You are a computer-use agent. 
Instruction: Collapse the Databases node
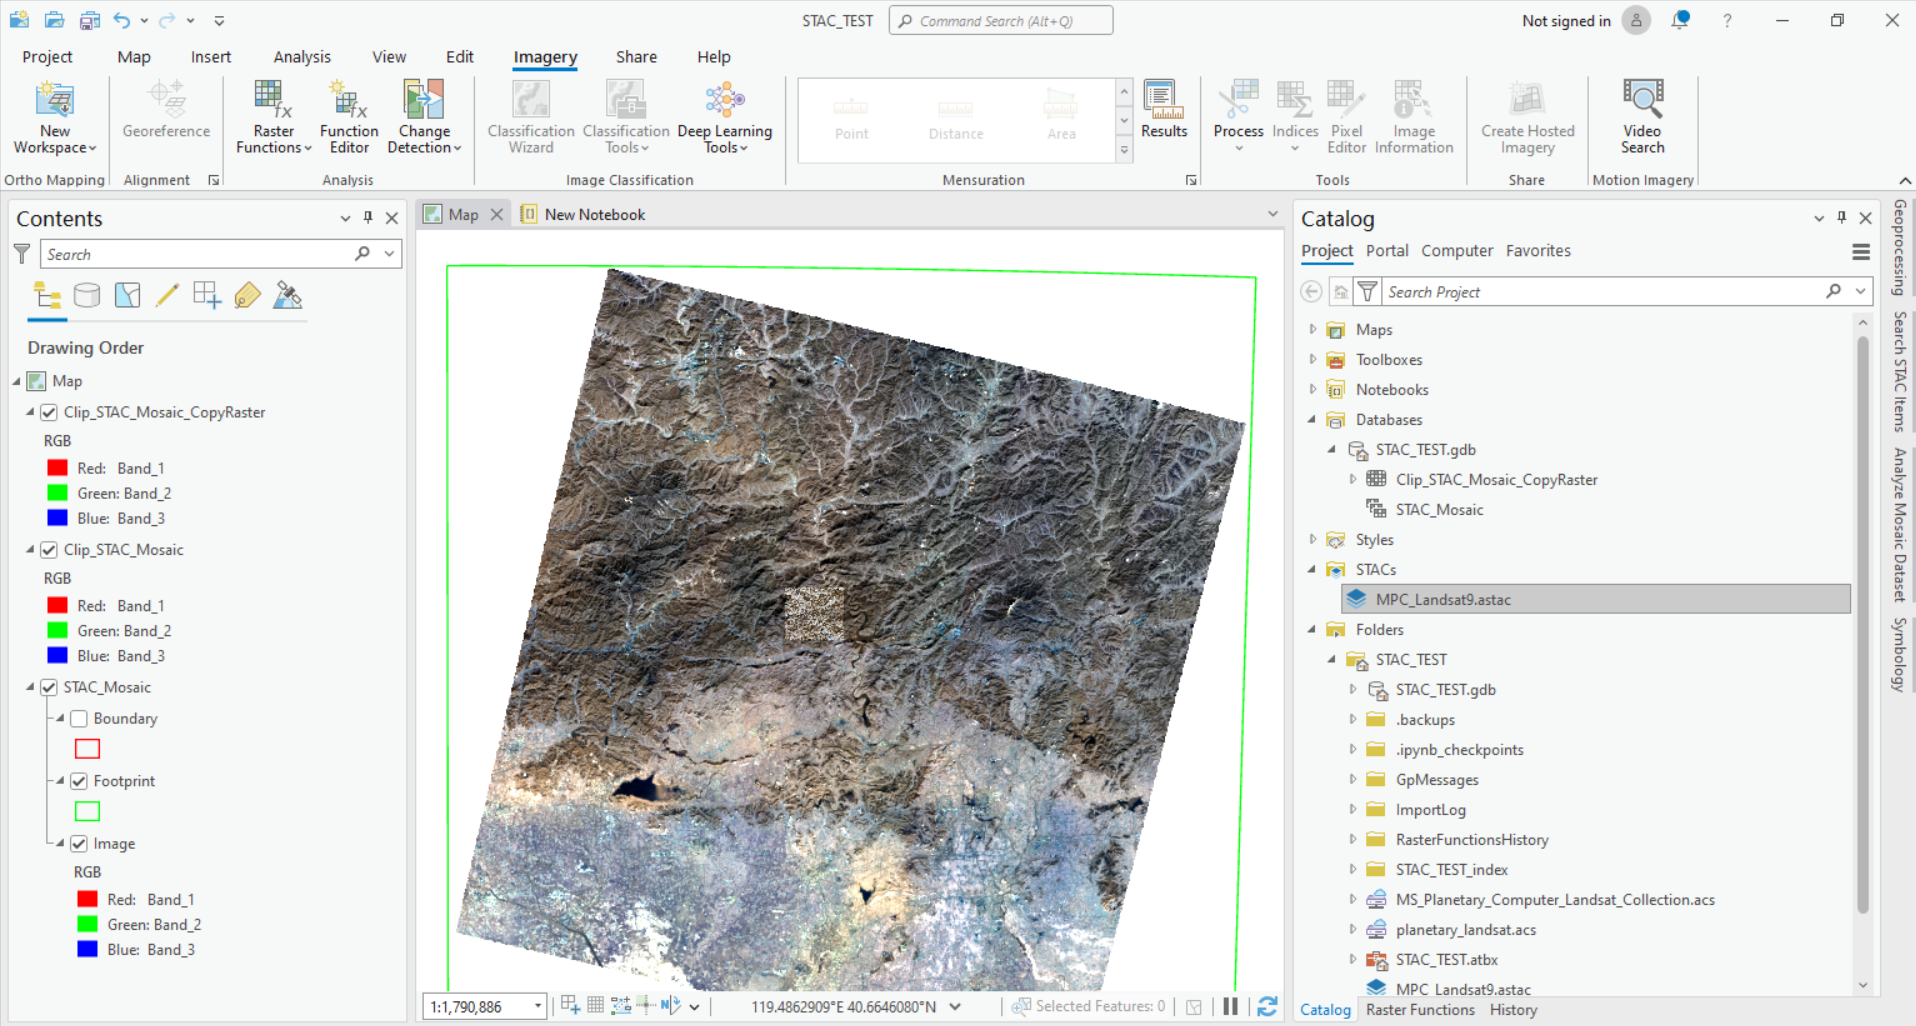coord(1313,419)
